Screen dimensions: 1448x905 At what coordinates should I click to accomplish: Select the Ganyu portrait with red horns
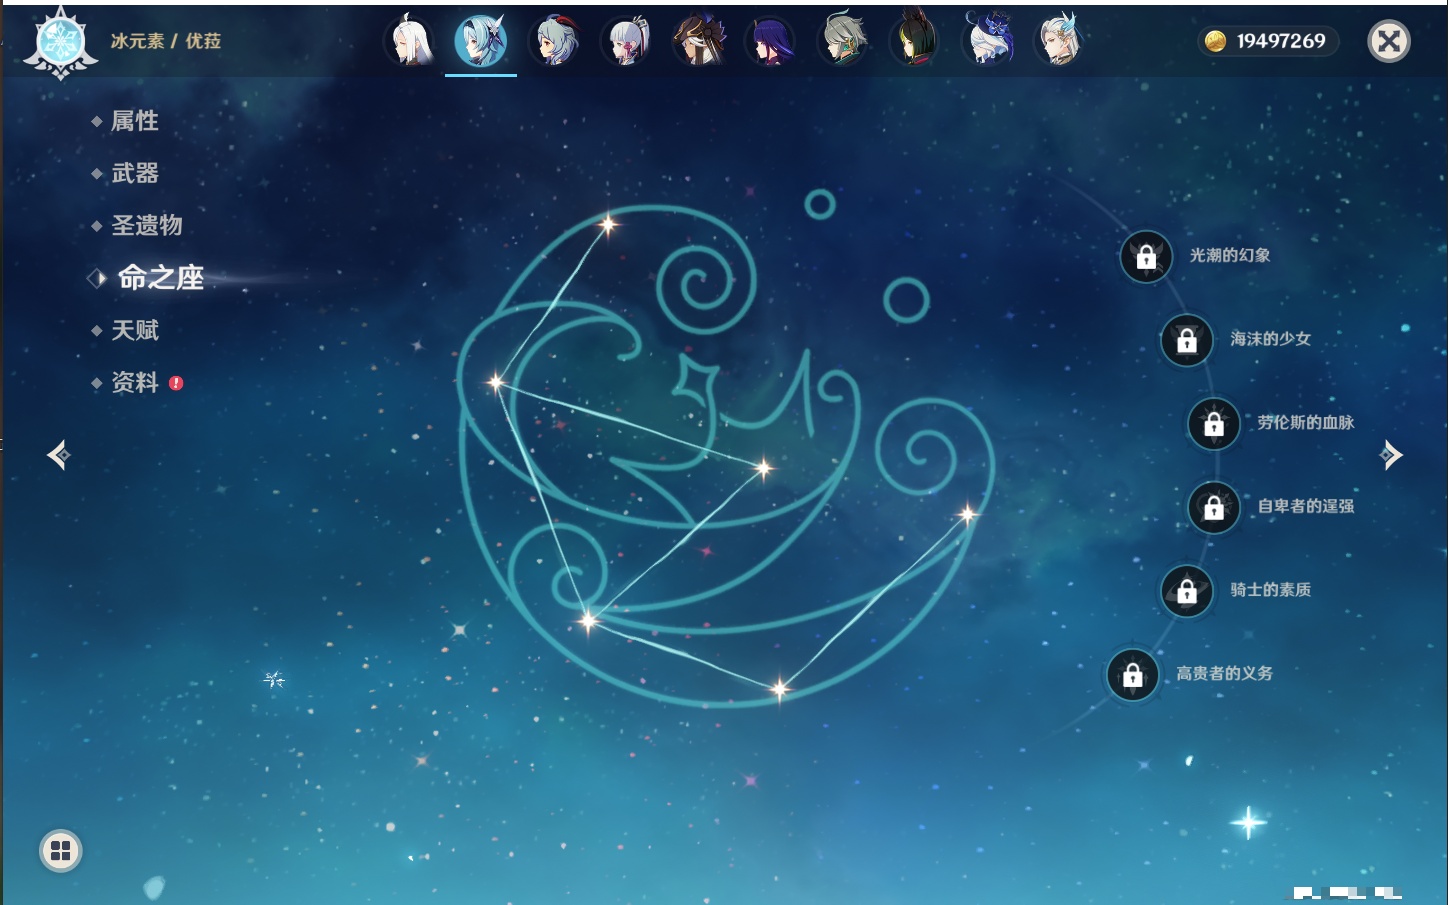pyautogui.click(x=555, y=42)
